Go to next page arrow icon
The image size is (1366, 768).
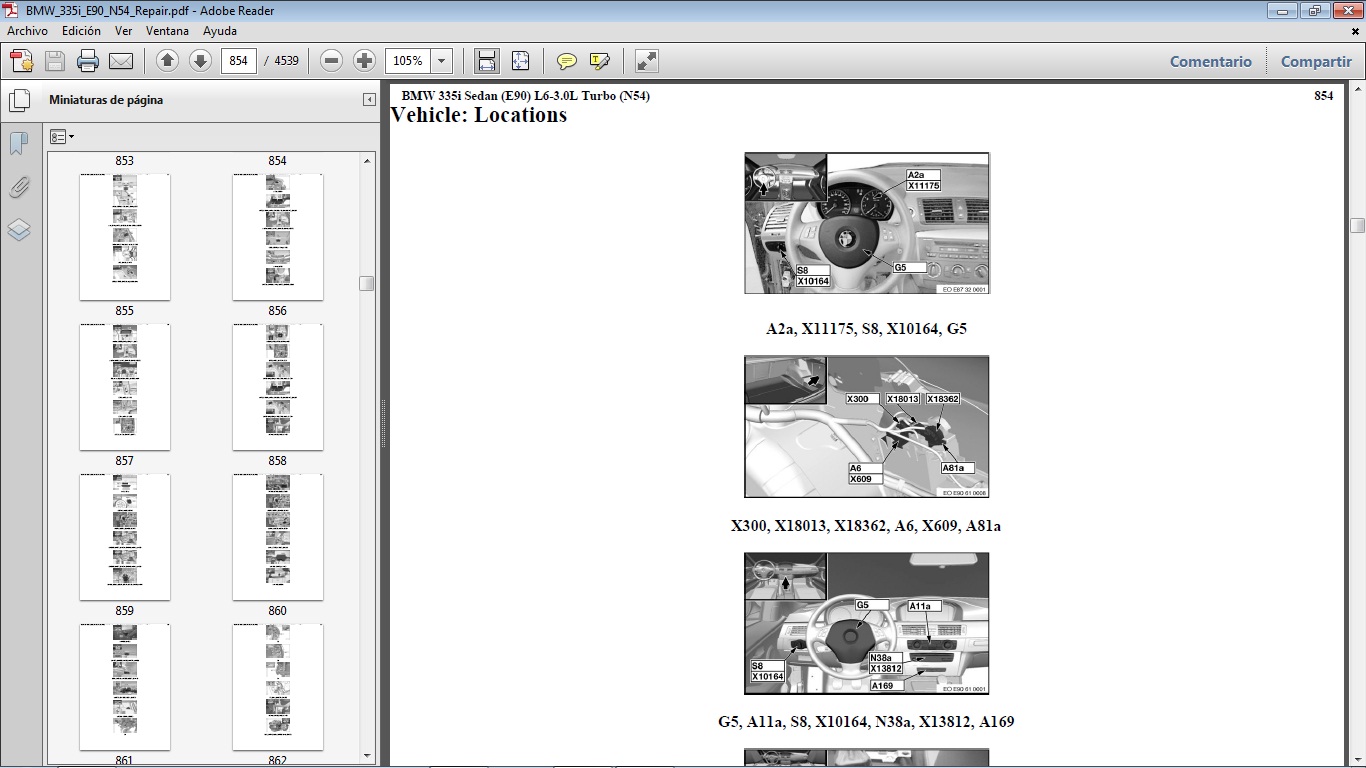(200, 61)
